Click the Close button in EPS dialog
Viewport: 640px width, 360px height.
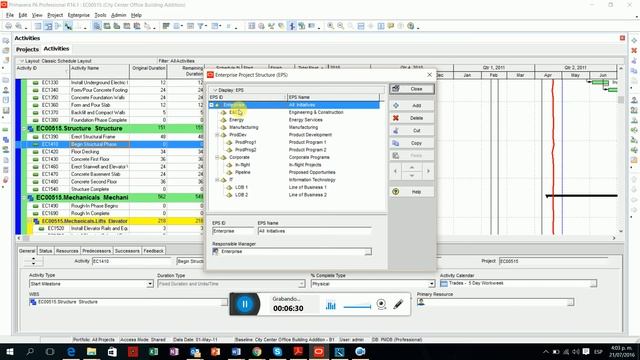412,89
